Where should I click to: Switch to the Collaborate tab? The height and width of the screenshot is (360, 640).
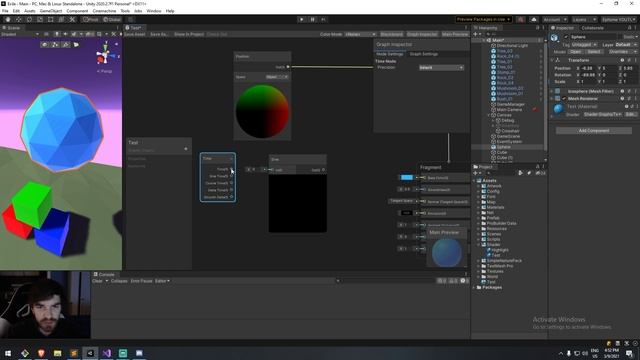pos(592,28)
